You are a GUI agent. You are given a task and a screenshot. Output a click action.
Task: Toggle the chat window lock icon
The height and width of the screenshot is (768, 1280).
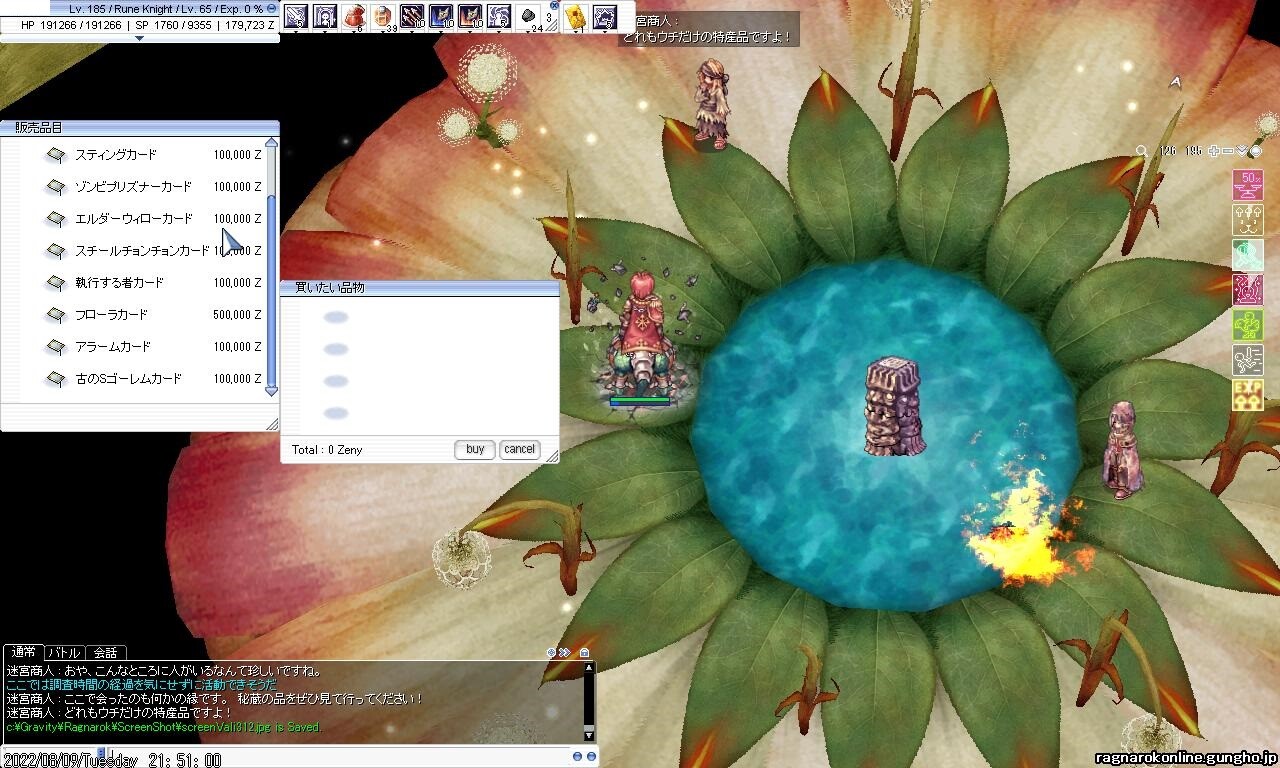click(x=585, y=652)
